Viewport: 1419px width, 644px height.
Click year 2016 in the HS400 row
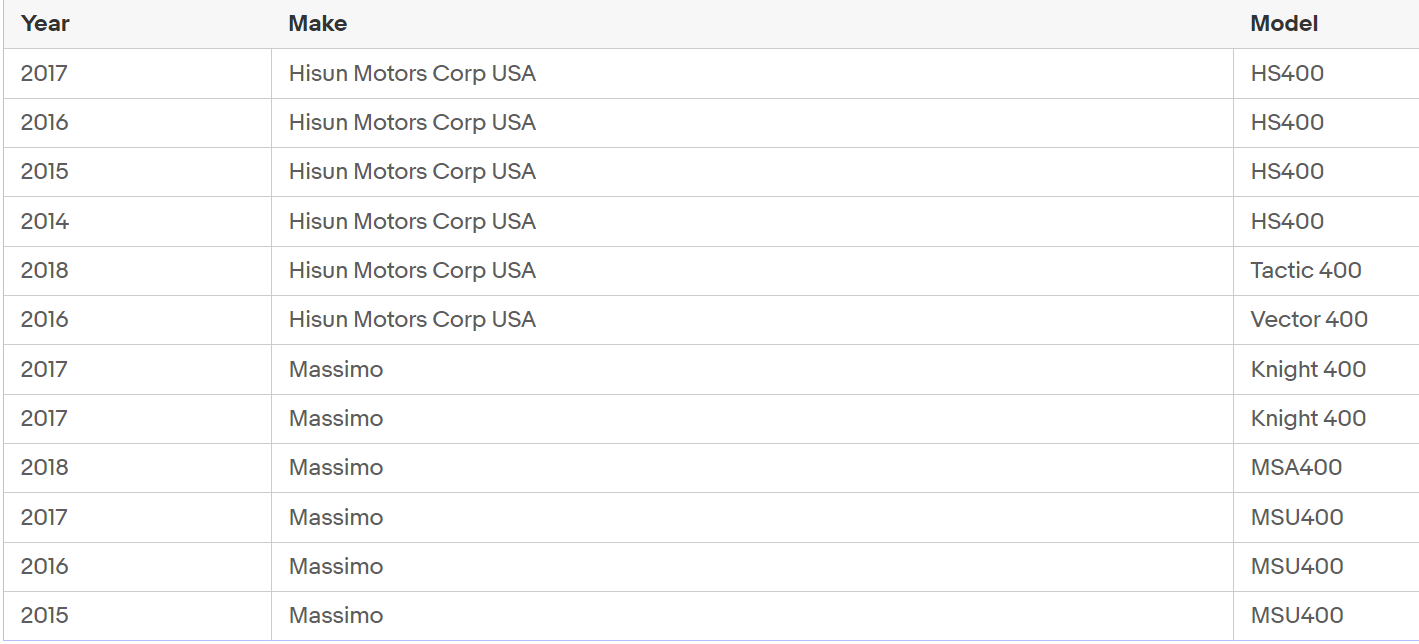click(45, 122)
